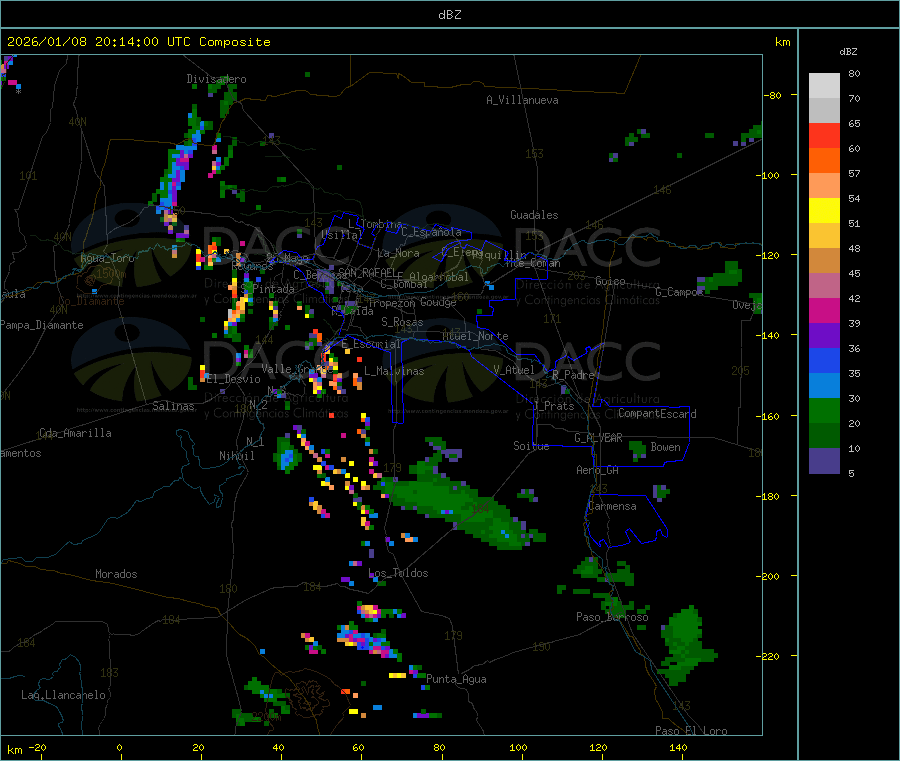Click the Atuel_Norte label
Screen dimensions: 900x761
tap(475, 336)
